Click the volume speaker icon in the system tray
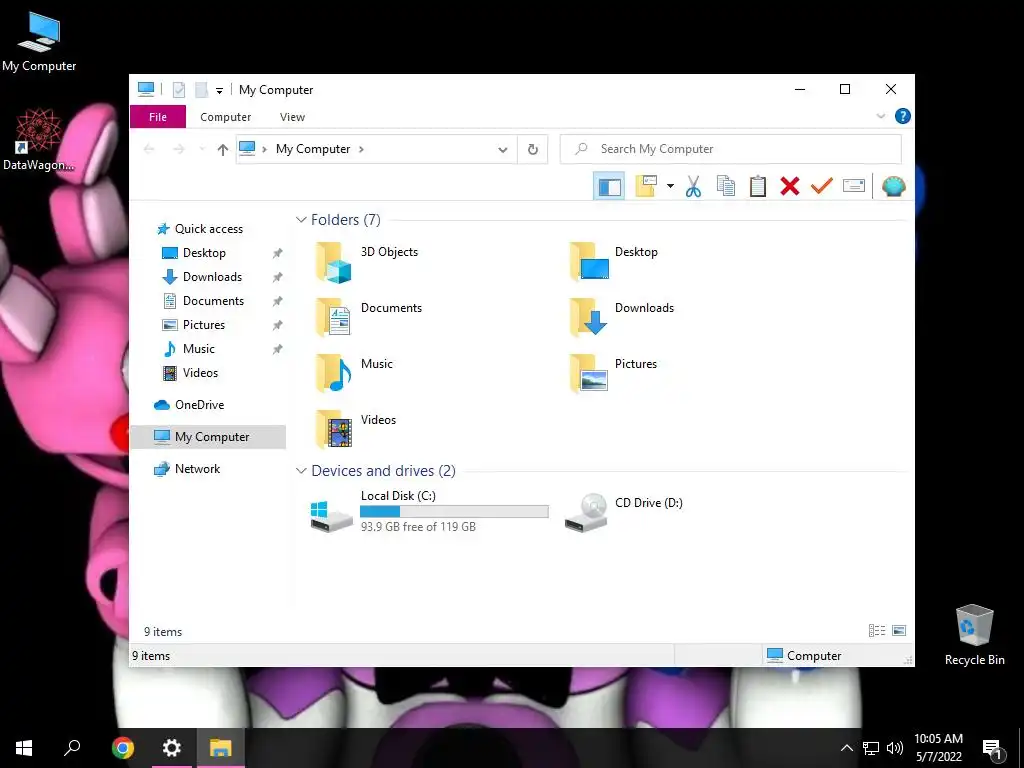 tap(895, 748)
